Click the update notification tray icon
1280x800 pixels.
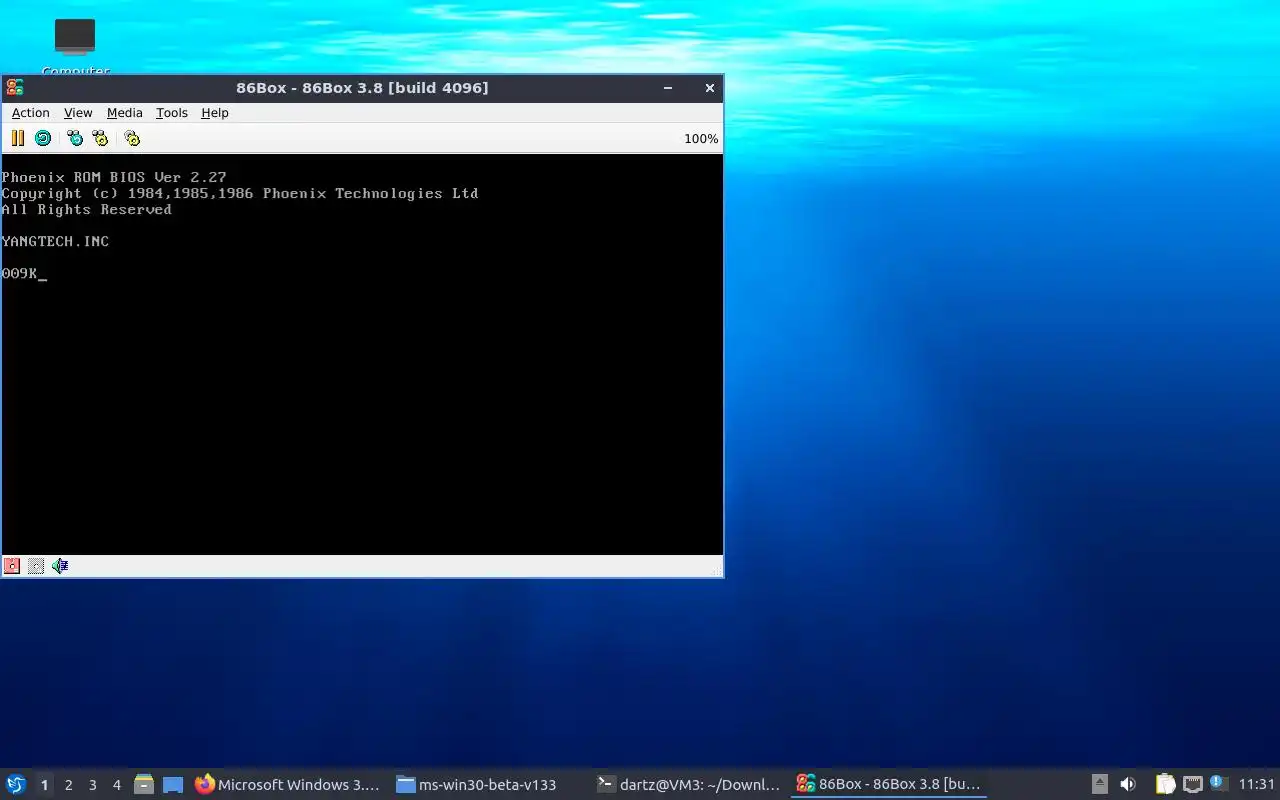pyautogui.click(x=1218, y=784)
